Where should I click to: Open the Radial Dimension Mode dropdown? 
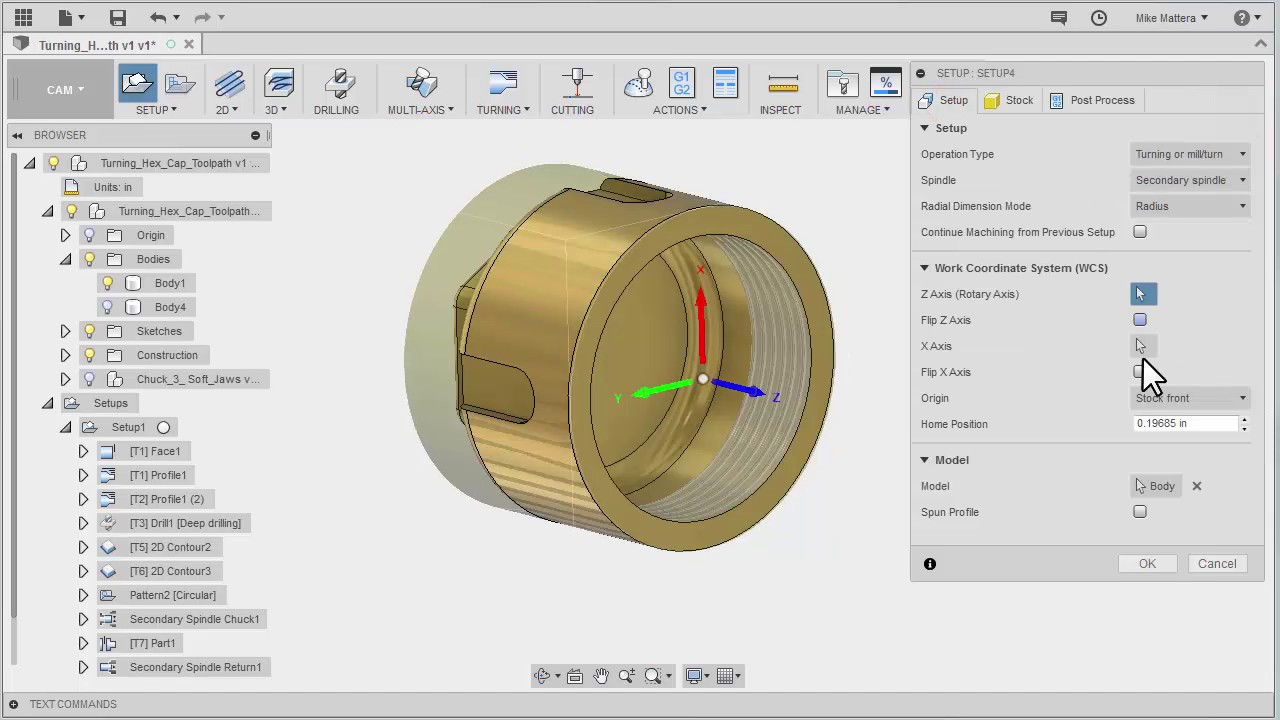point(1190,206)
